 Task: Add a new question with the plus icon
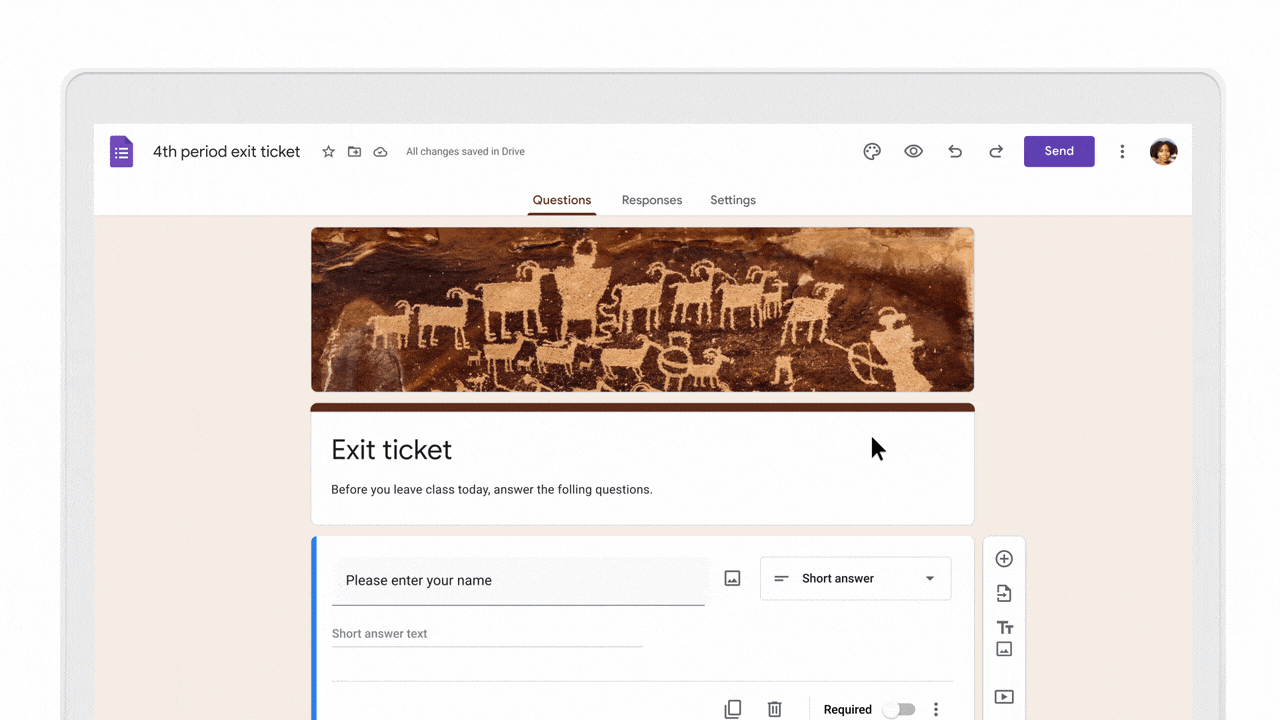[x=1004, y=558]
